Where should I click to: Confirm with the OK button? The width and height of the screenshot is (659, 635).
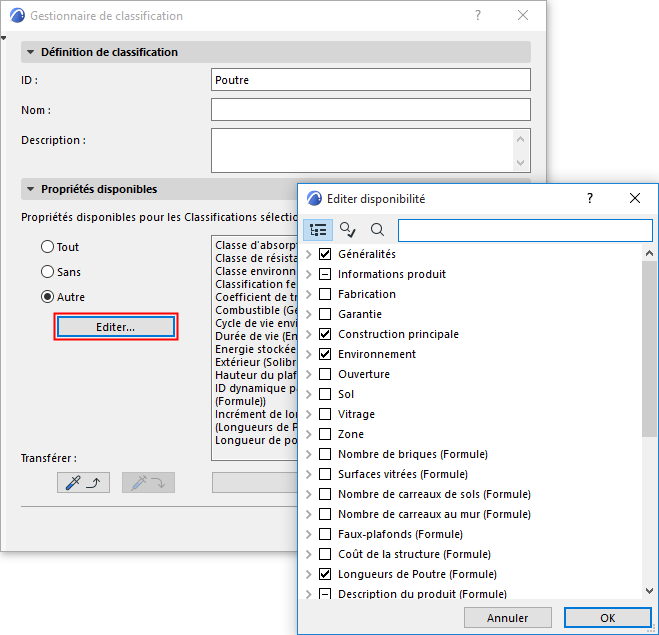(x=608, y=618)
